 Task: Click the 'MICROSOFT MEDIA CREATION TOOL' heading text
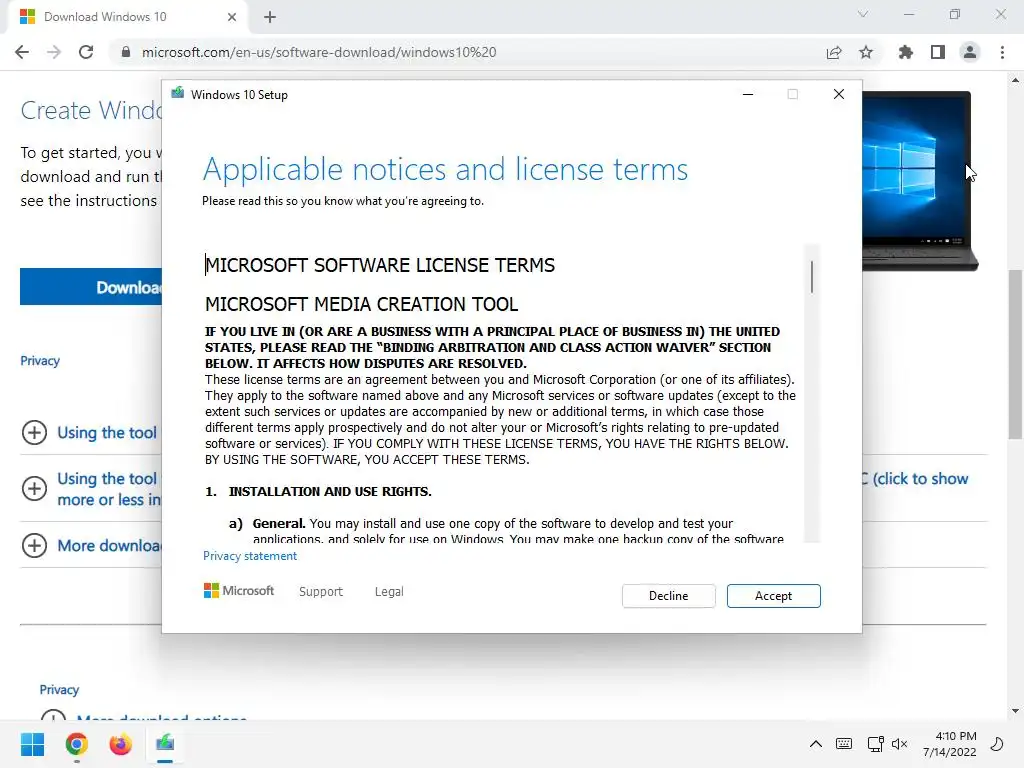pyautogui.click(x=362, y=304)
